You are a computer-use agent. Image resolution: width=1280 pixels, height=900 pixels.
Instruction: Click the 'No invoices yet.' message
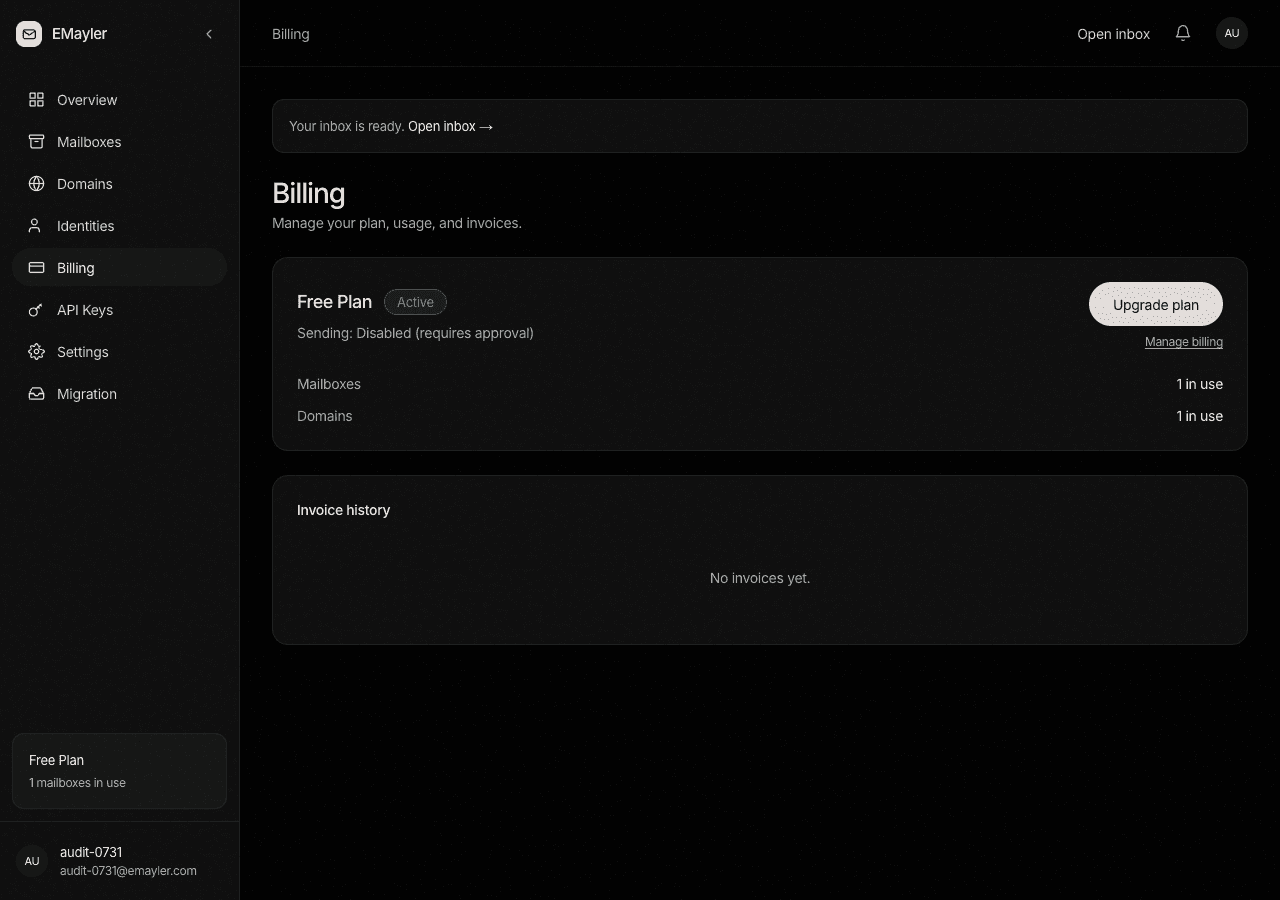pyautogui.click(x=760, y=578)
